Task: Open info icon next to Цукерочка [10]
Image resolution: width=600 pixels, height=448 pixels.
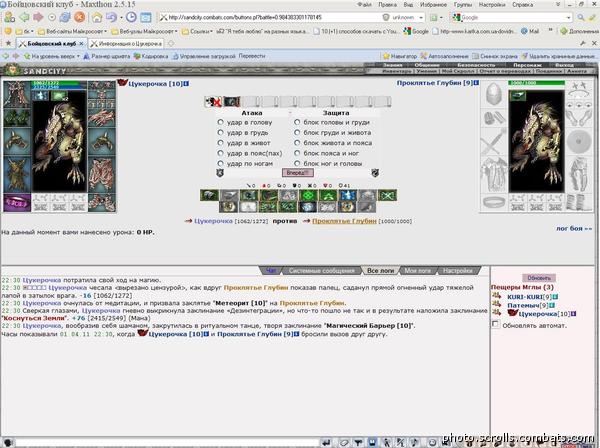Action: click(x=186, y=83)
